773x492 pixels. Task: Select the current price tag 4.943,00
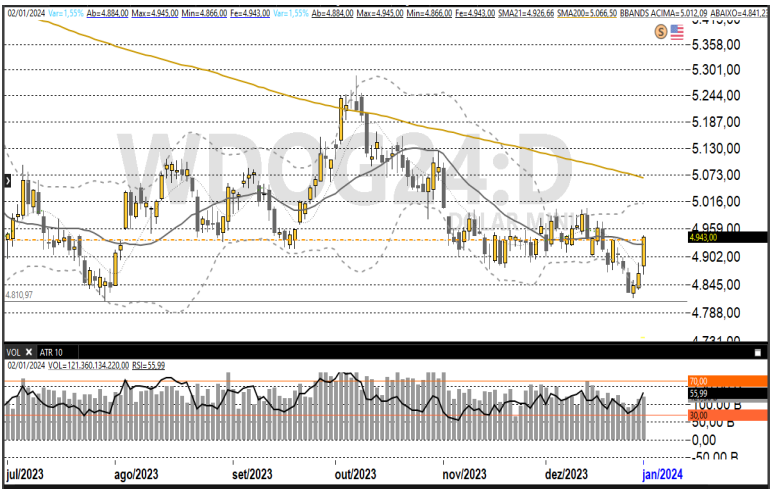pyautogui.click(x=727, y=238)
